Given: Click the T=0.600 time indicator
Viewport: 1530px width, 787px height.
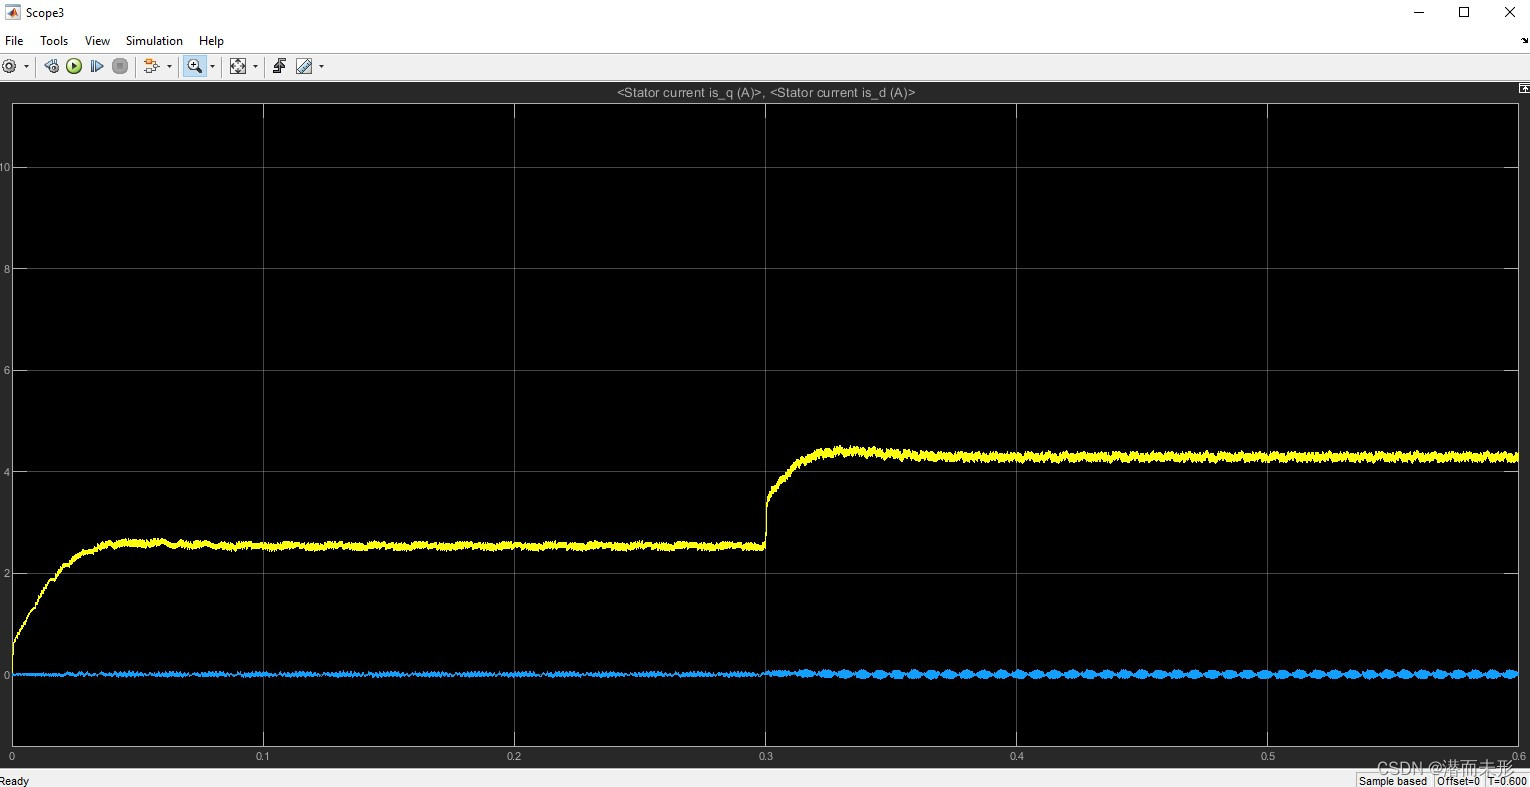Looking at the screenshot, I should (1507, 781).
